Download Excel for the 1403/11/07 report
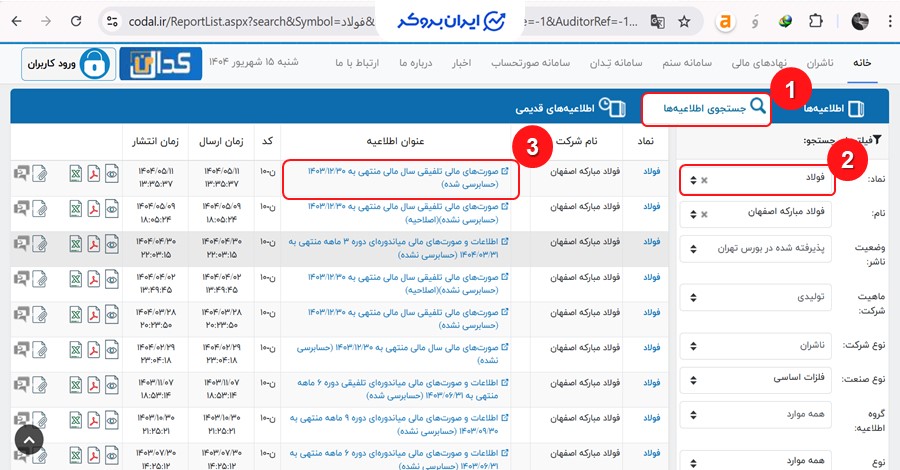 tap(76, 385)
